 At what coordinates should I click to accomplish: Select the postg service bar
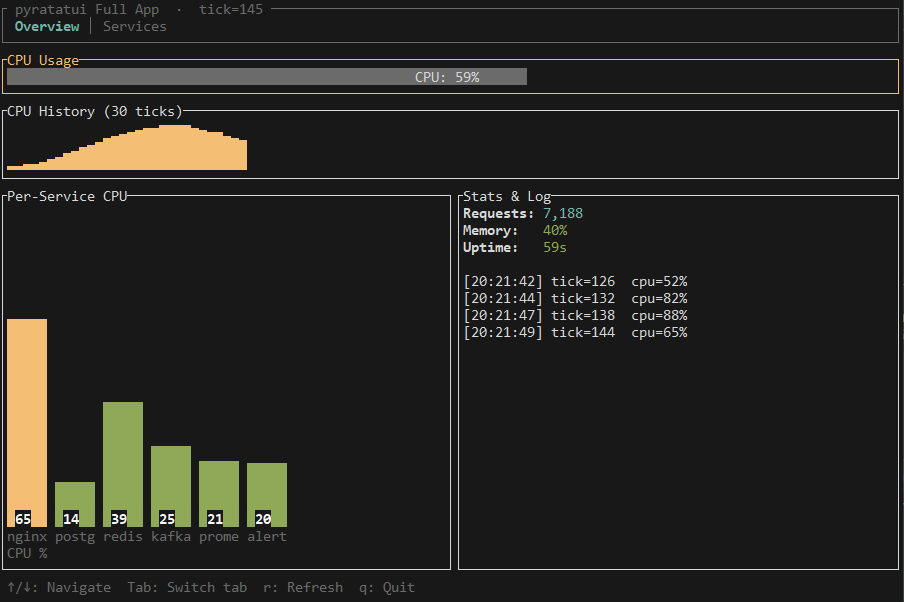75,503
